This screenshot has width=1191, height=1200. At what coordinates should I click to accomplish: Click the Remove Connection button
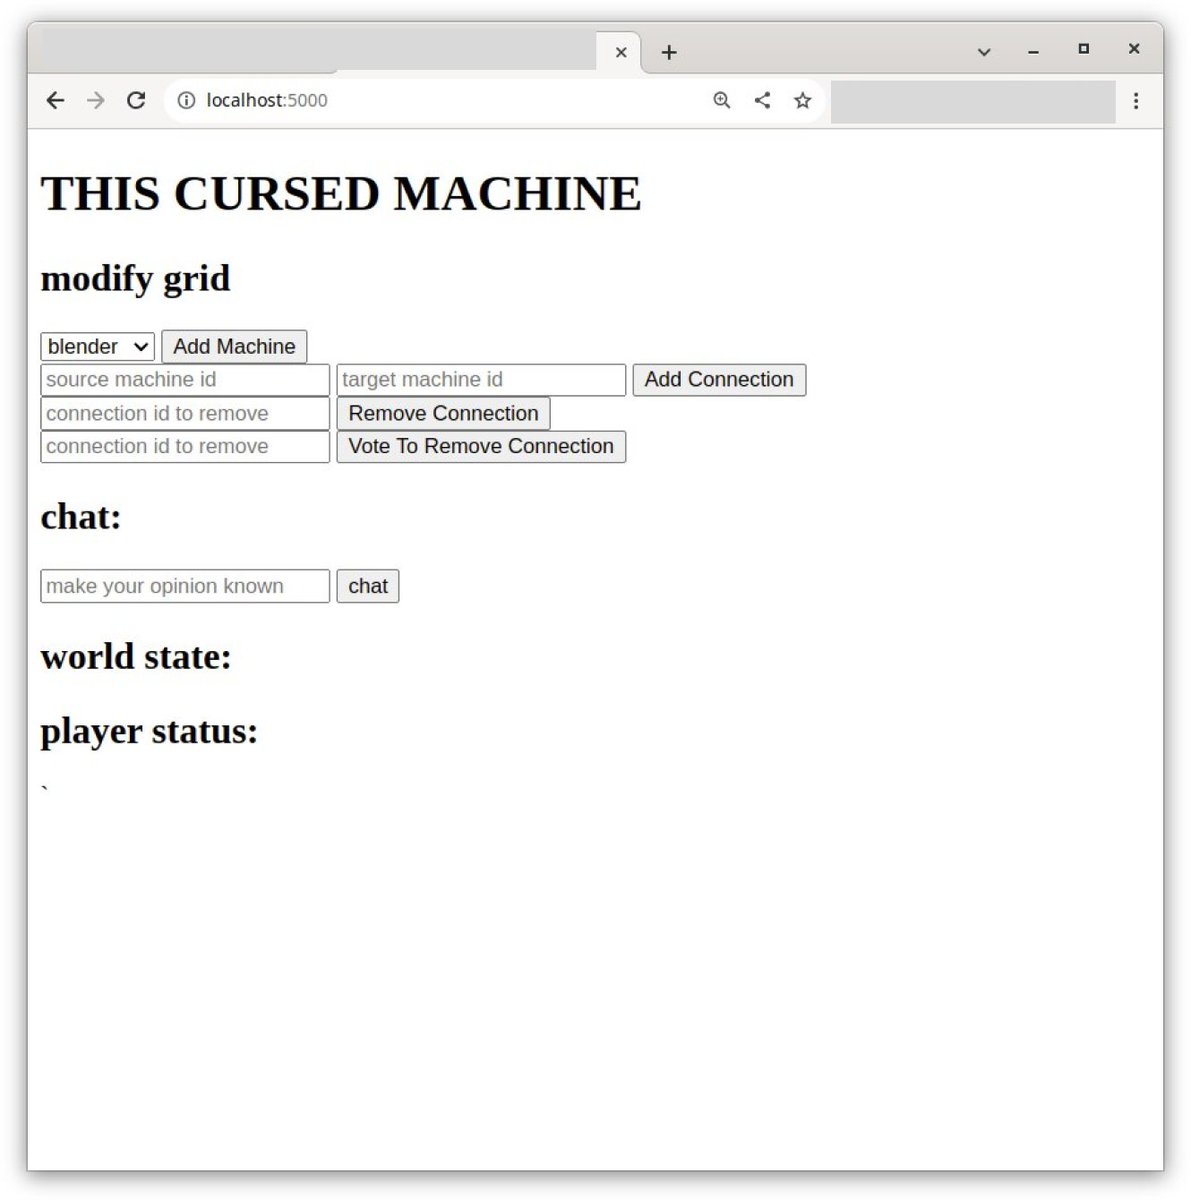[443, 413]
